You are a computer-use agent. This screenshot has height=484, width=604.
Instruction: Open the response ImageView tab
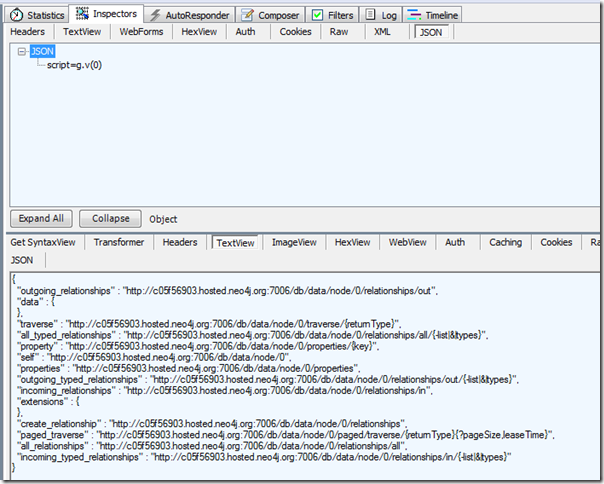[x=294, y=242]
